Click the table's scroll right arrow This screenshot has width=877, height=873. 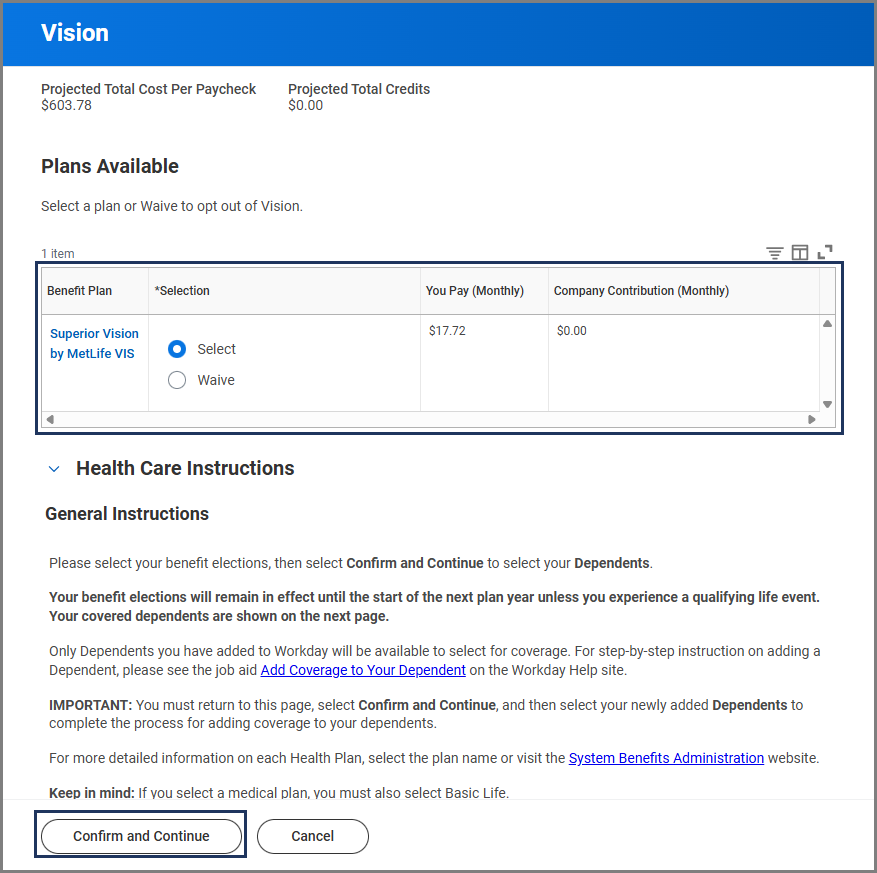812,420
